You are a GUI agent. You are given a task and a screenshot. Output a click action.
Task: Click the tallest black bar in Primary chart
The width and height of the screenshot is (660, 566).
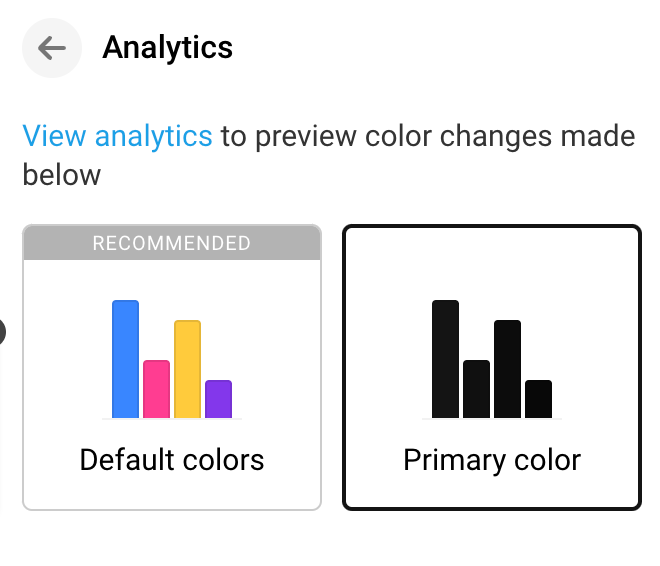point(445,359)
